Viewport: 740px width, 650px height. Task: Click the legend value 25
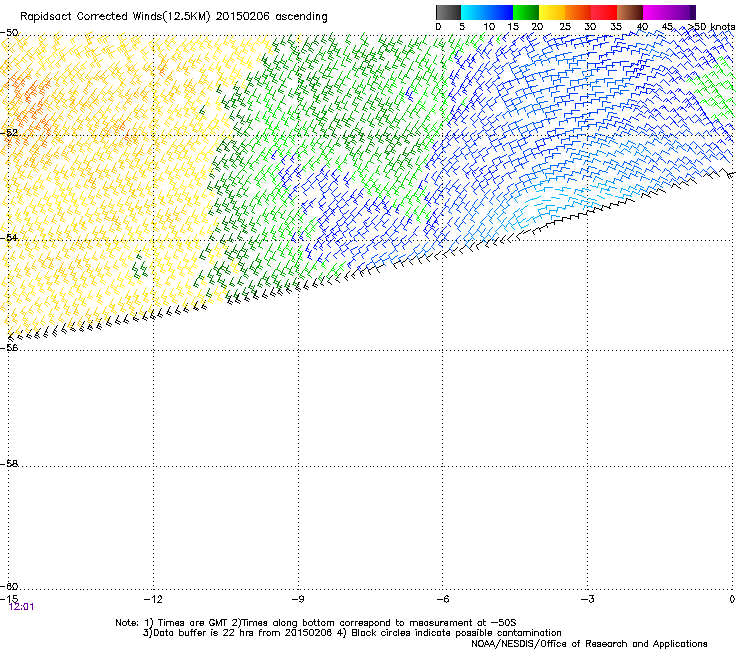565,27
